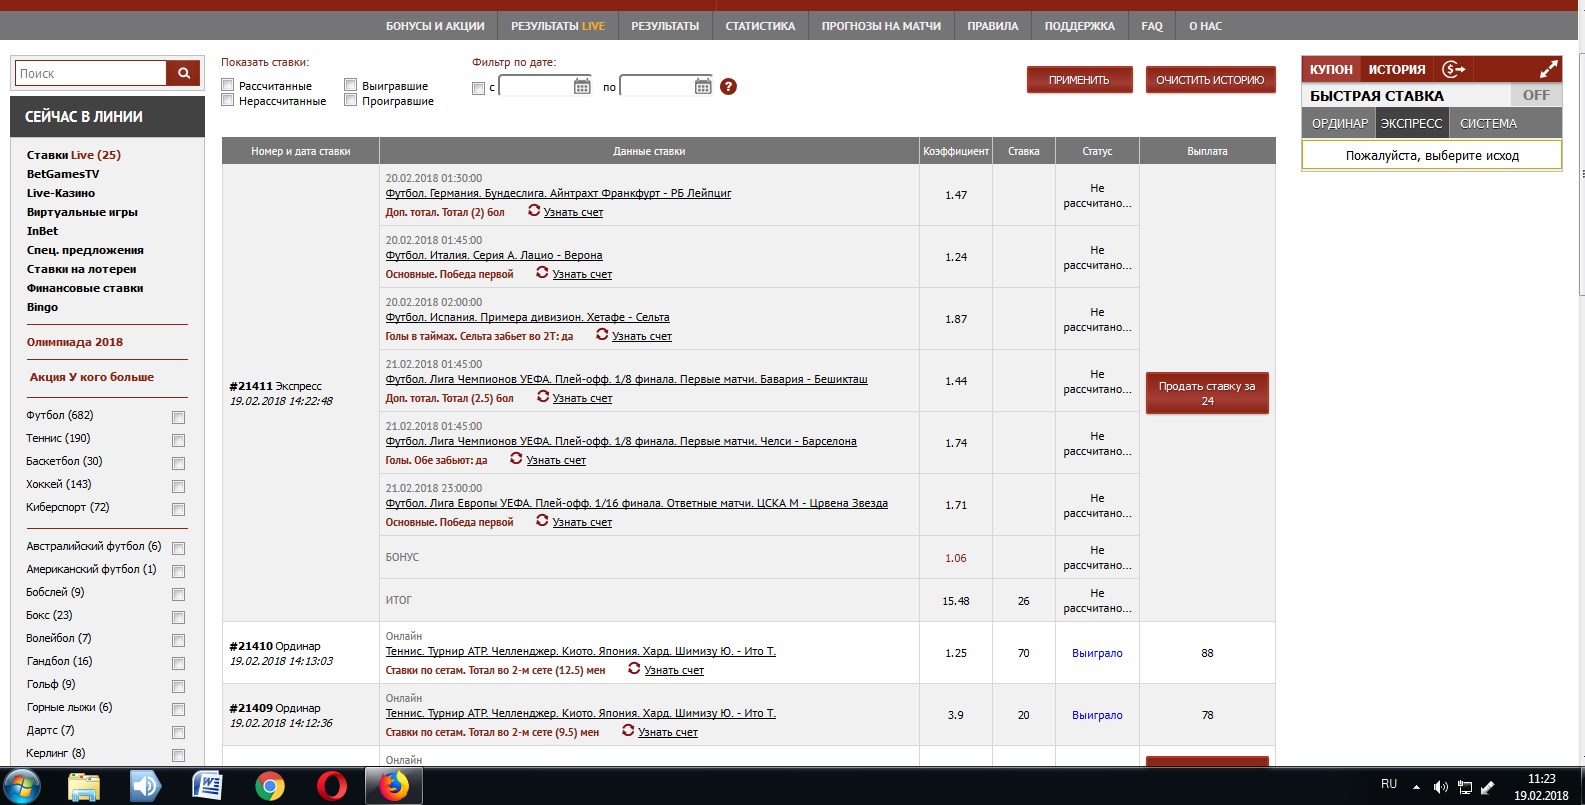Open Ставки Live (25) link
The width and height of the screenshot is (1585, 805).
(x=74, y=155)
